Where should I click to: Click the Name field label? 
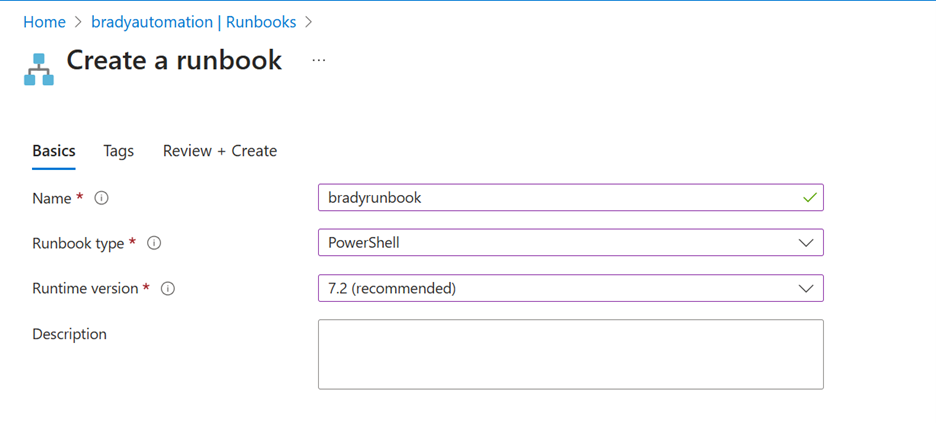click(52, 198)
